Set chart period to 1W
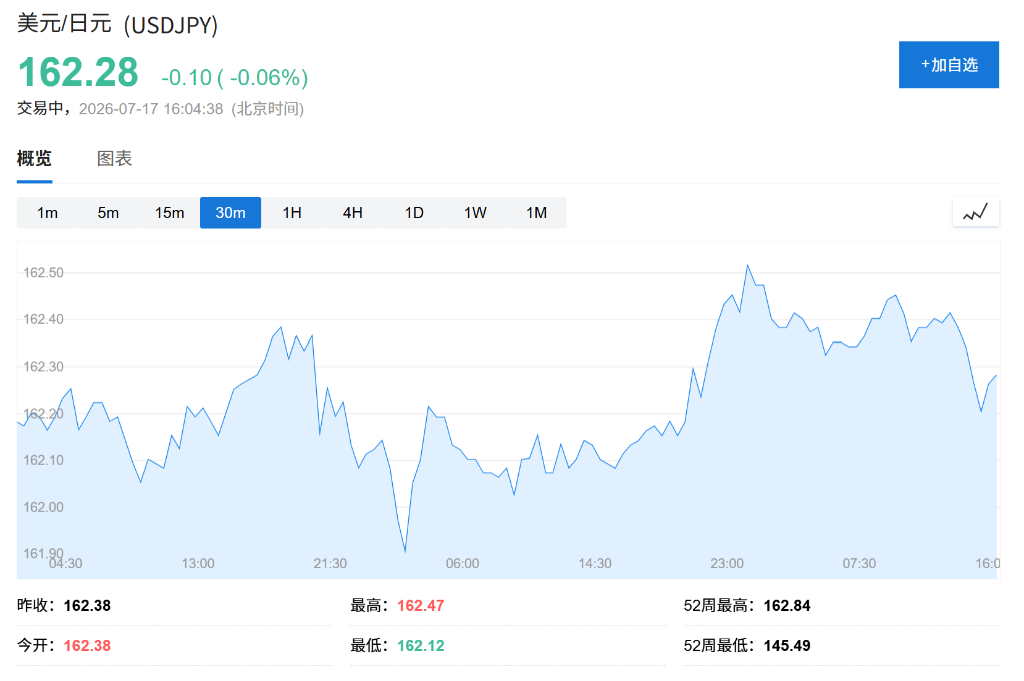The image size is (1024, 681). (475, 213)
